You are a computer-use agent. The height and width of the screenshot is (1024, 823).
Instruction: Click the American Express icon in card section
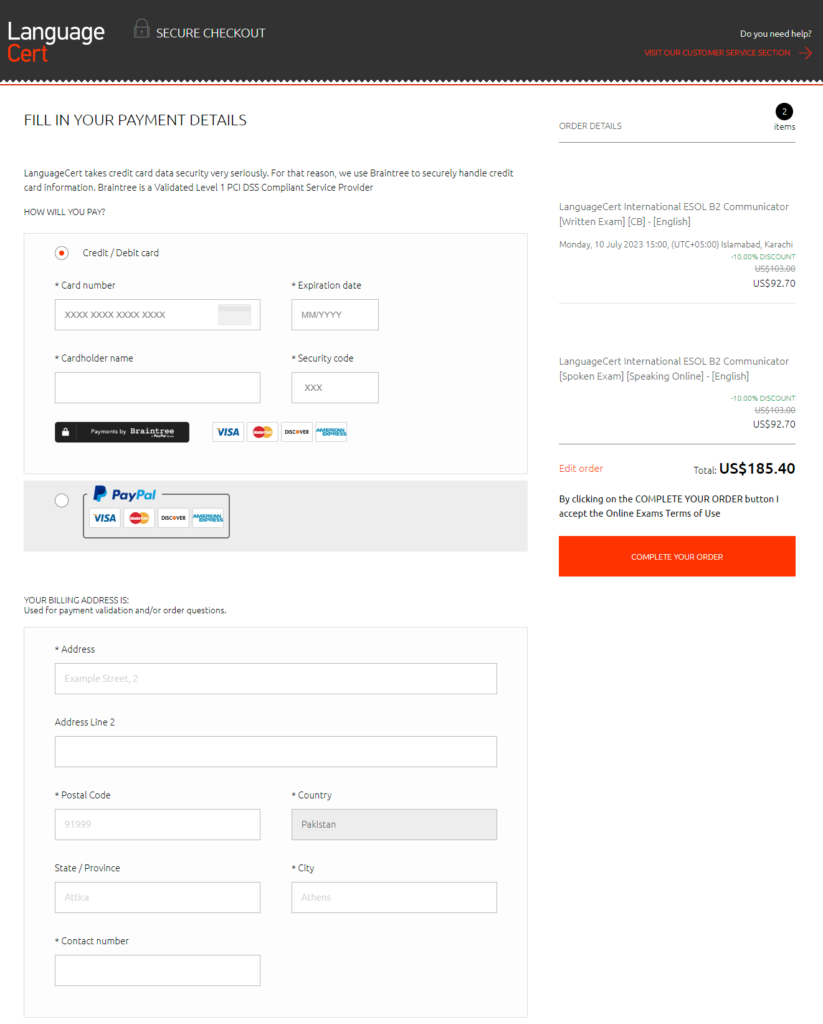(x=331, y=432)
